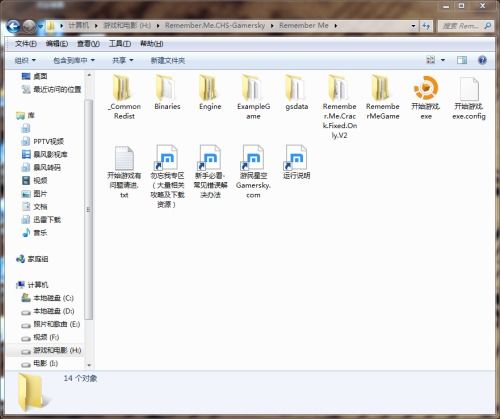
Task: Select 照片和歌曲 (E:) drive
Action: (x=50, y=324)
